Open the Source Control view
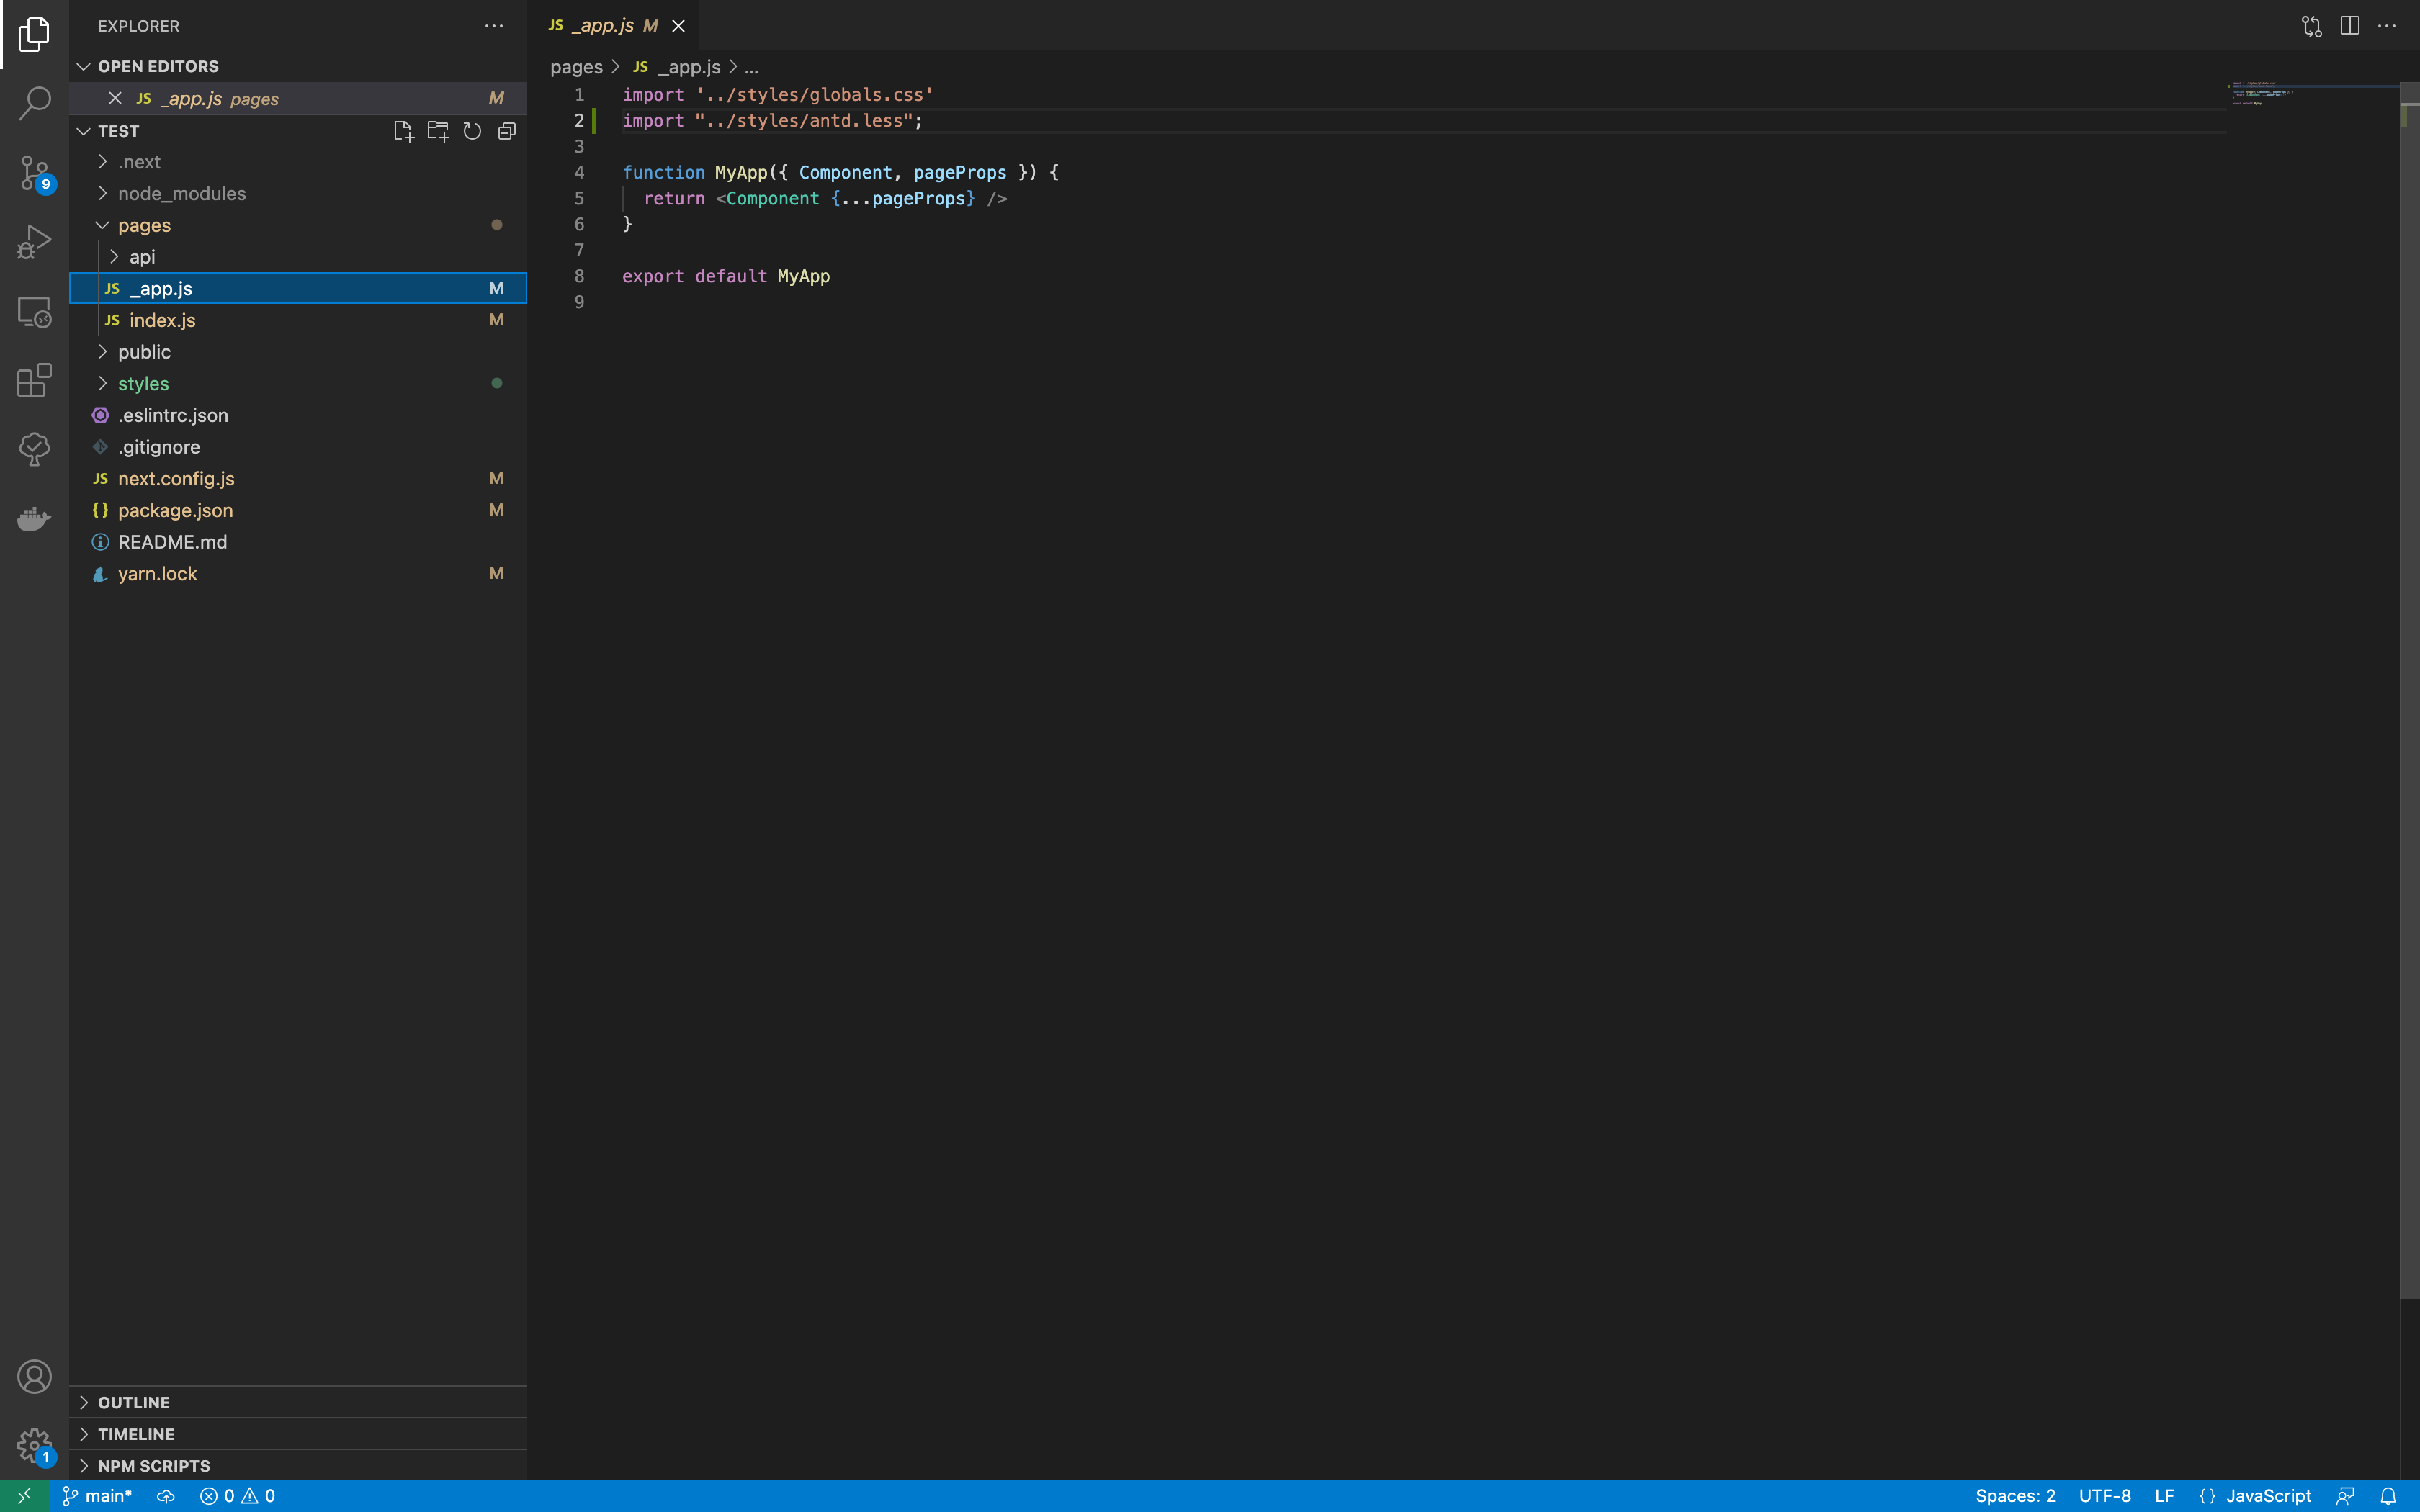 coord(35,172)
